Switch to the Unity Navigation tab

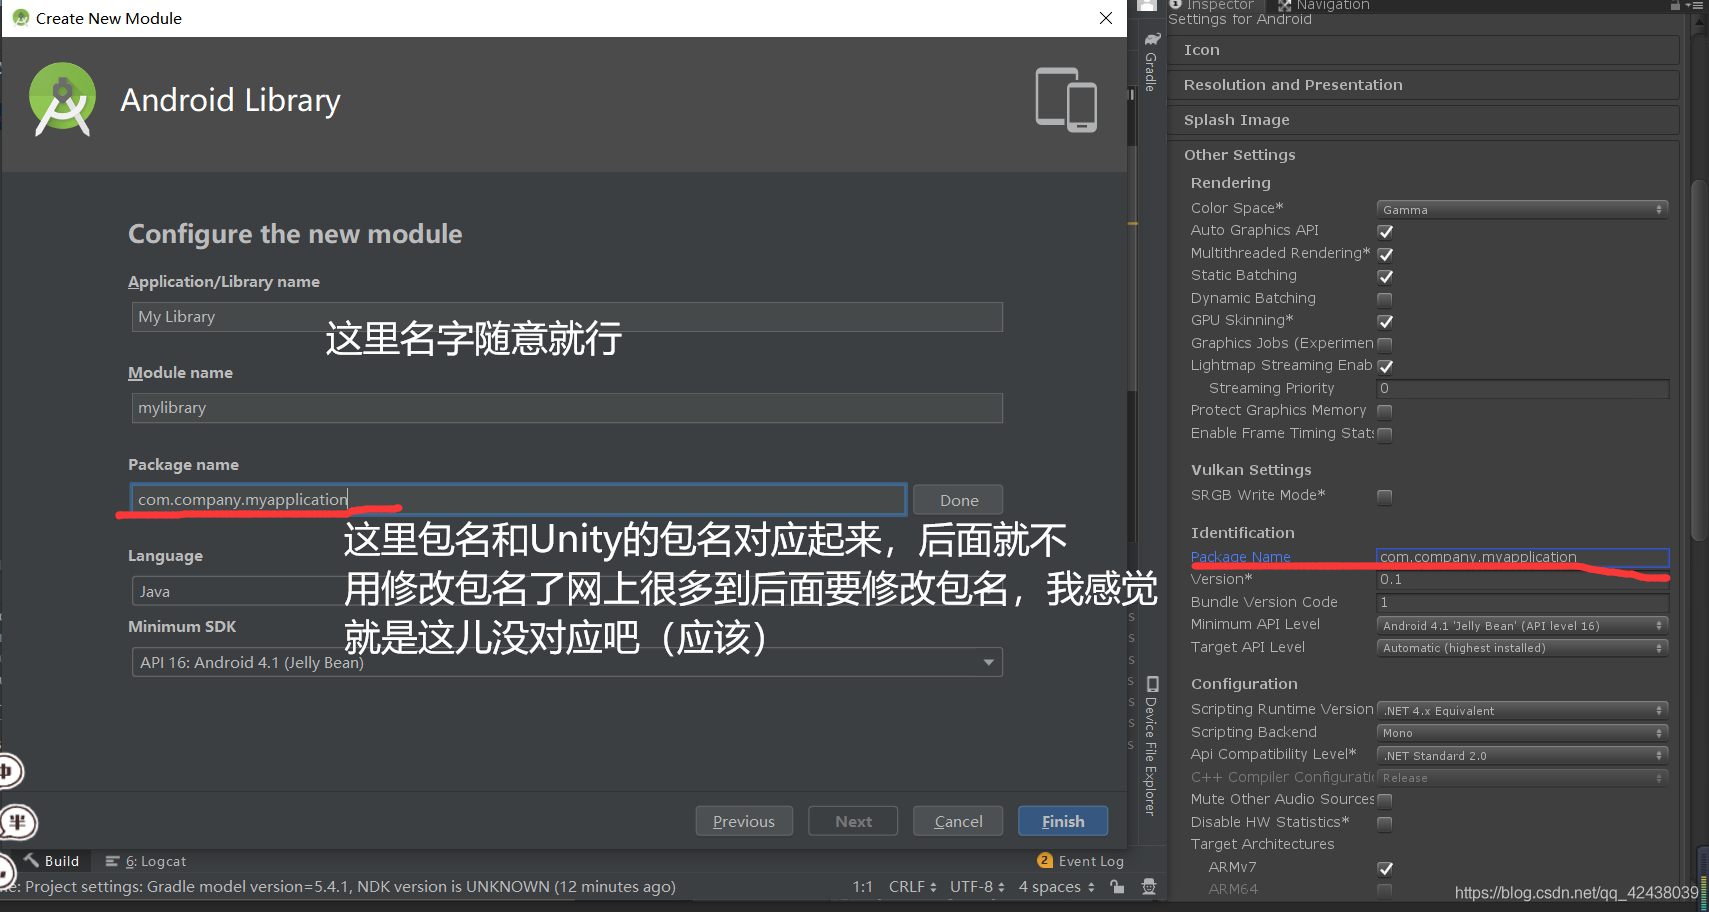(1324, 5)
